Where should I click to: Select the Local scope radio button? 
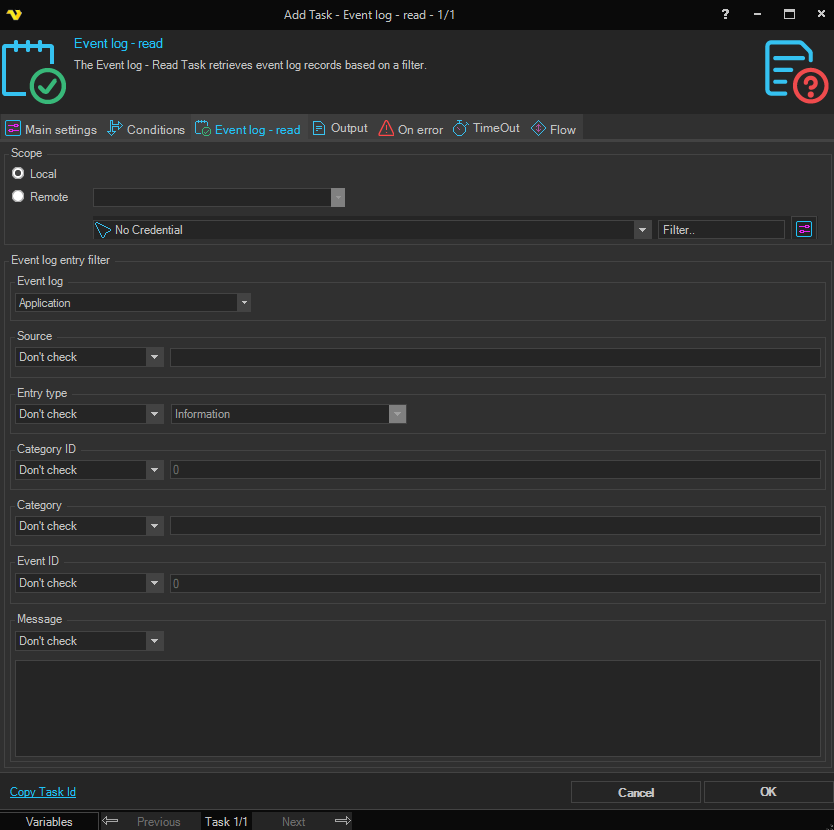point(18,174)
